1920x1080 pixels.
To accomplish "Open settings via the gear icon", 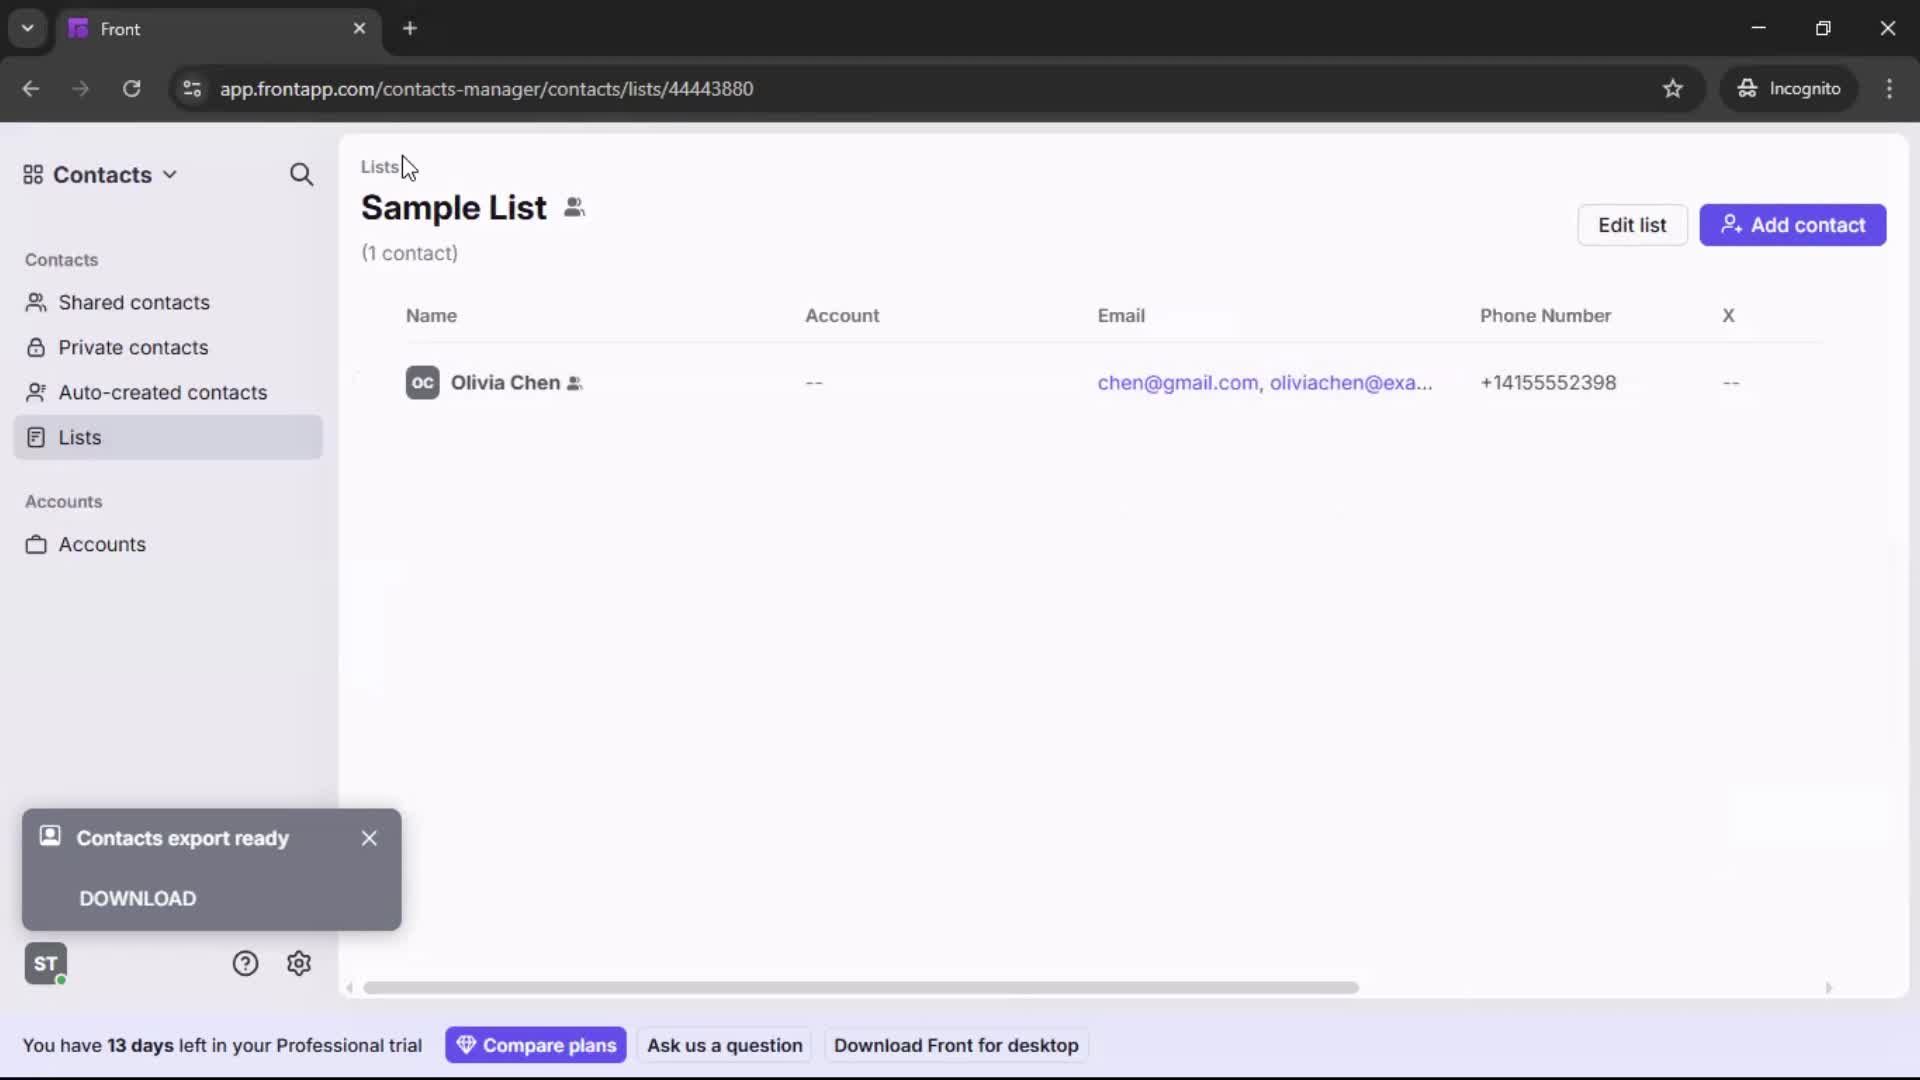I will 299,963.
